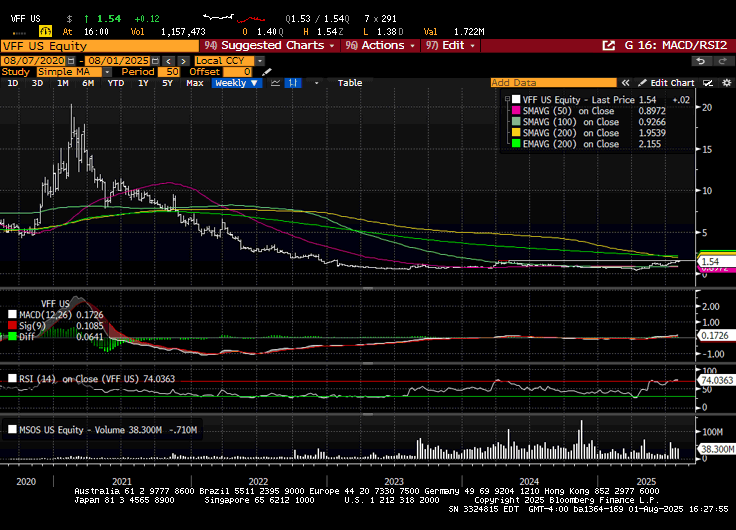Click the Add Data input field

tap(553, 83)
